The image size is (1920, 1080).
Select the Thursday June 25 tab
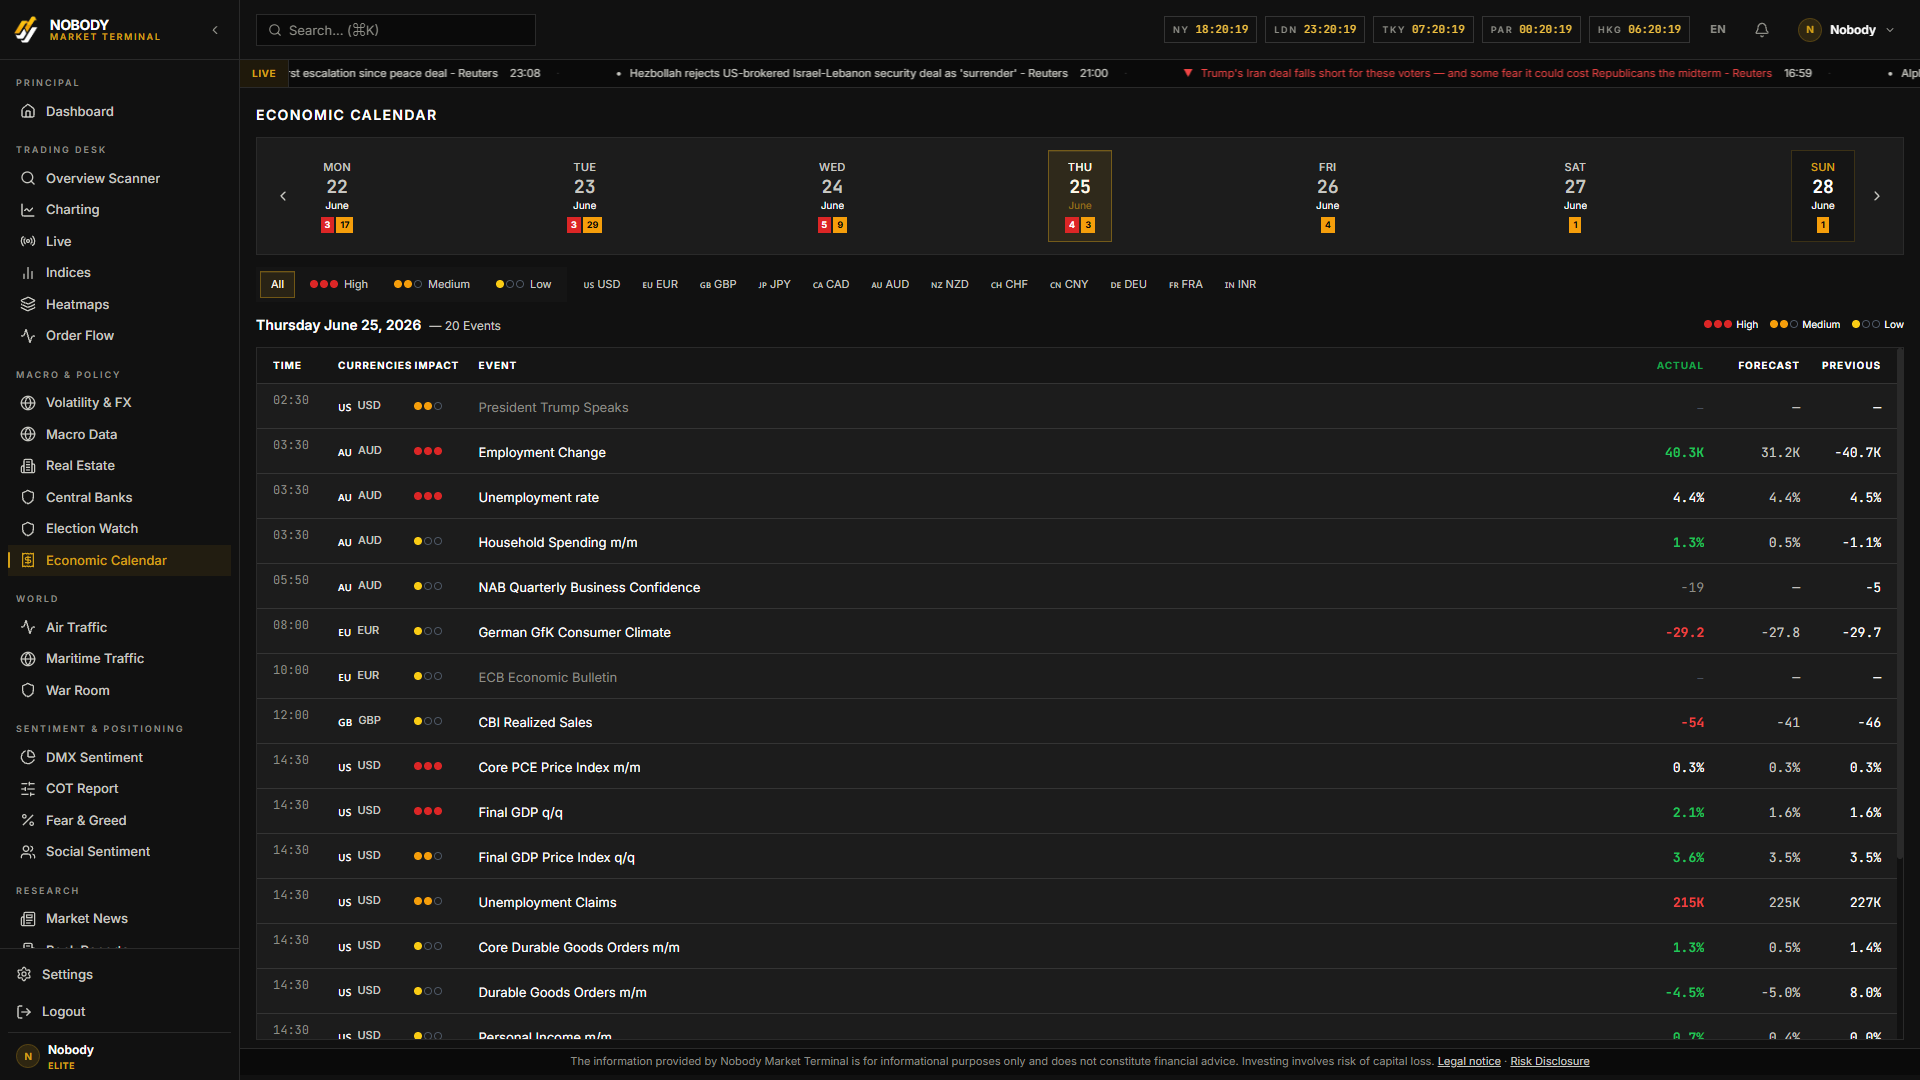[x=1080, y=196]
